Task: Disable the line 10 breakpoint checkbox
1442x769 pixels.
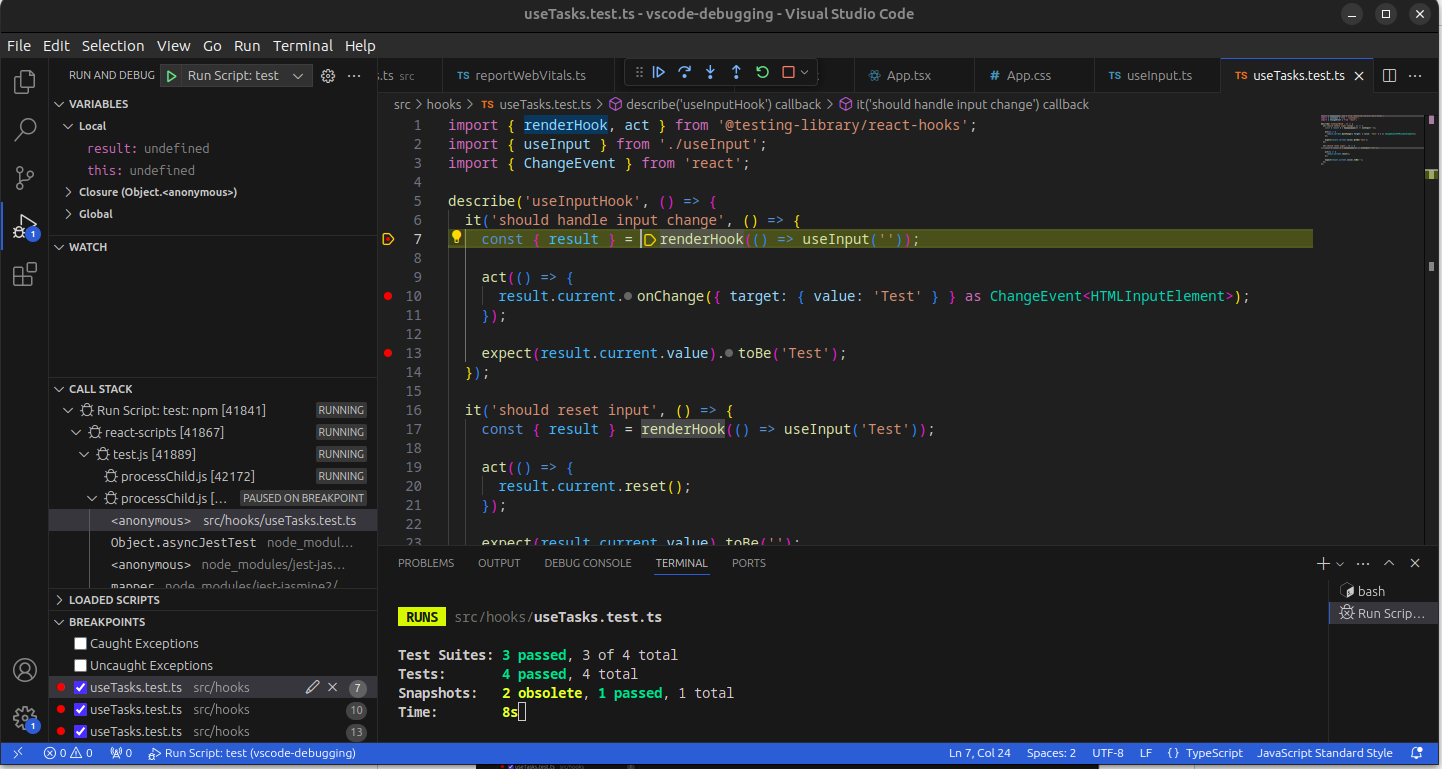Action: click(x=81, y=710)
